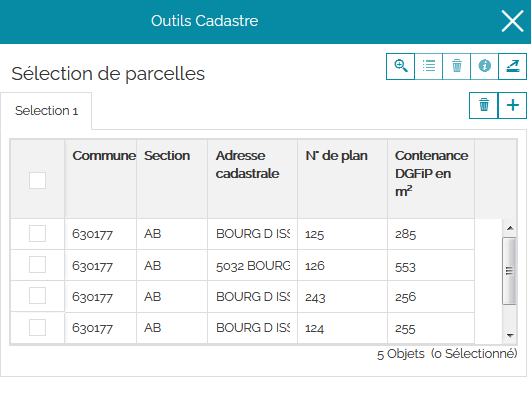Open the info icon for parcels

485,66
